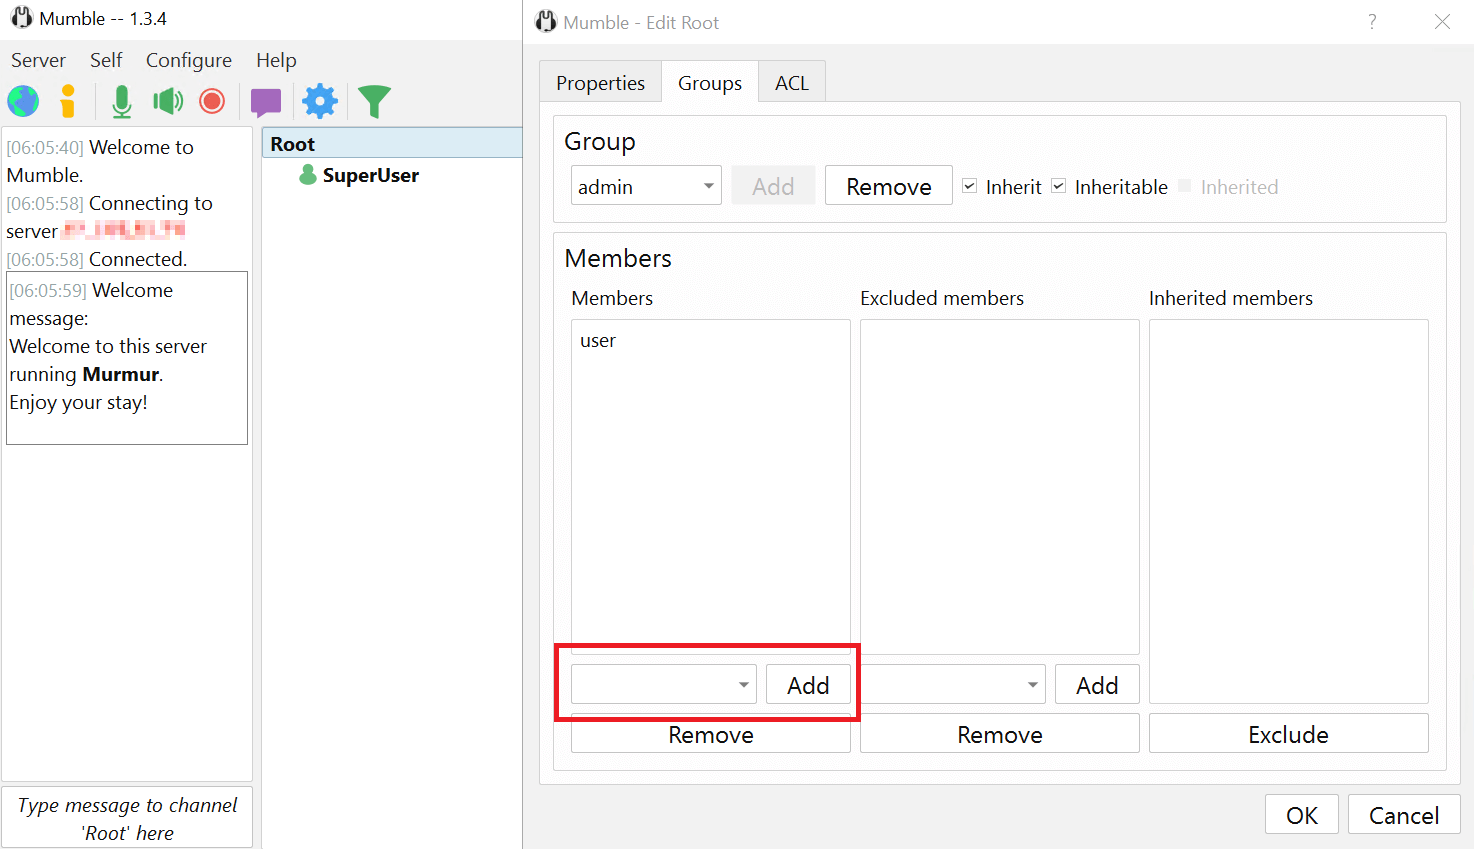Click the Connect globe icon in toolbar
The height and width of the screenshot is (849, 1474).
click(23, 101)
